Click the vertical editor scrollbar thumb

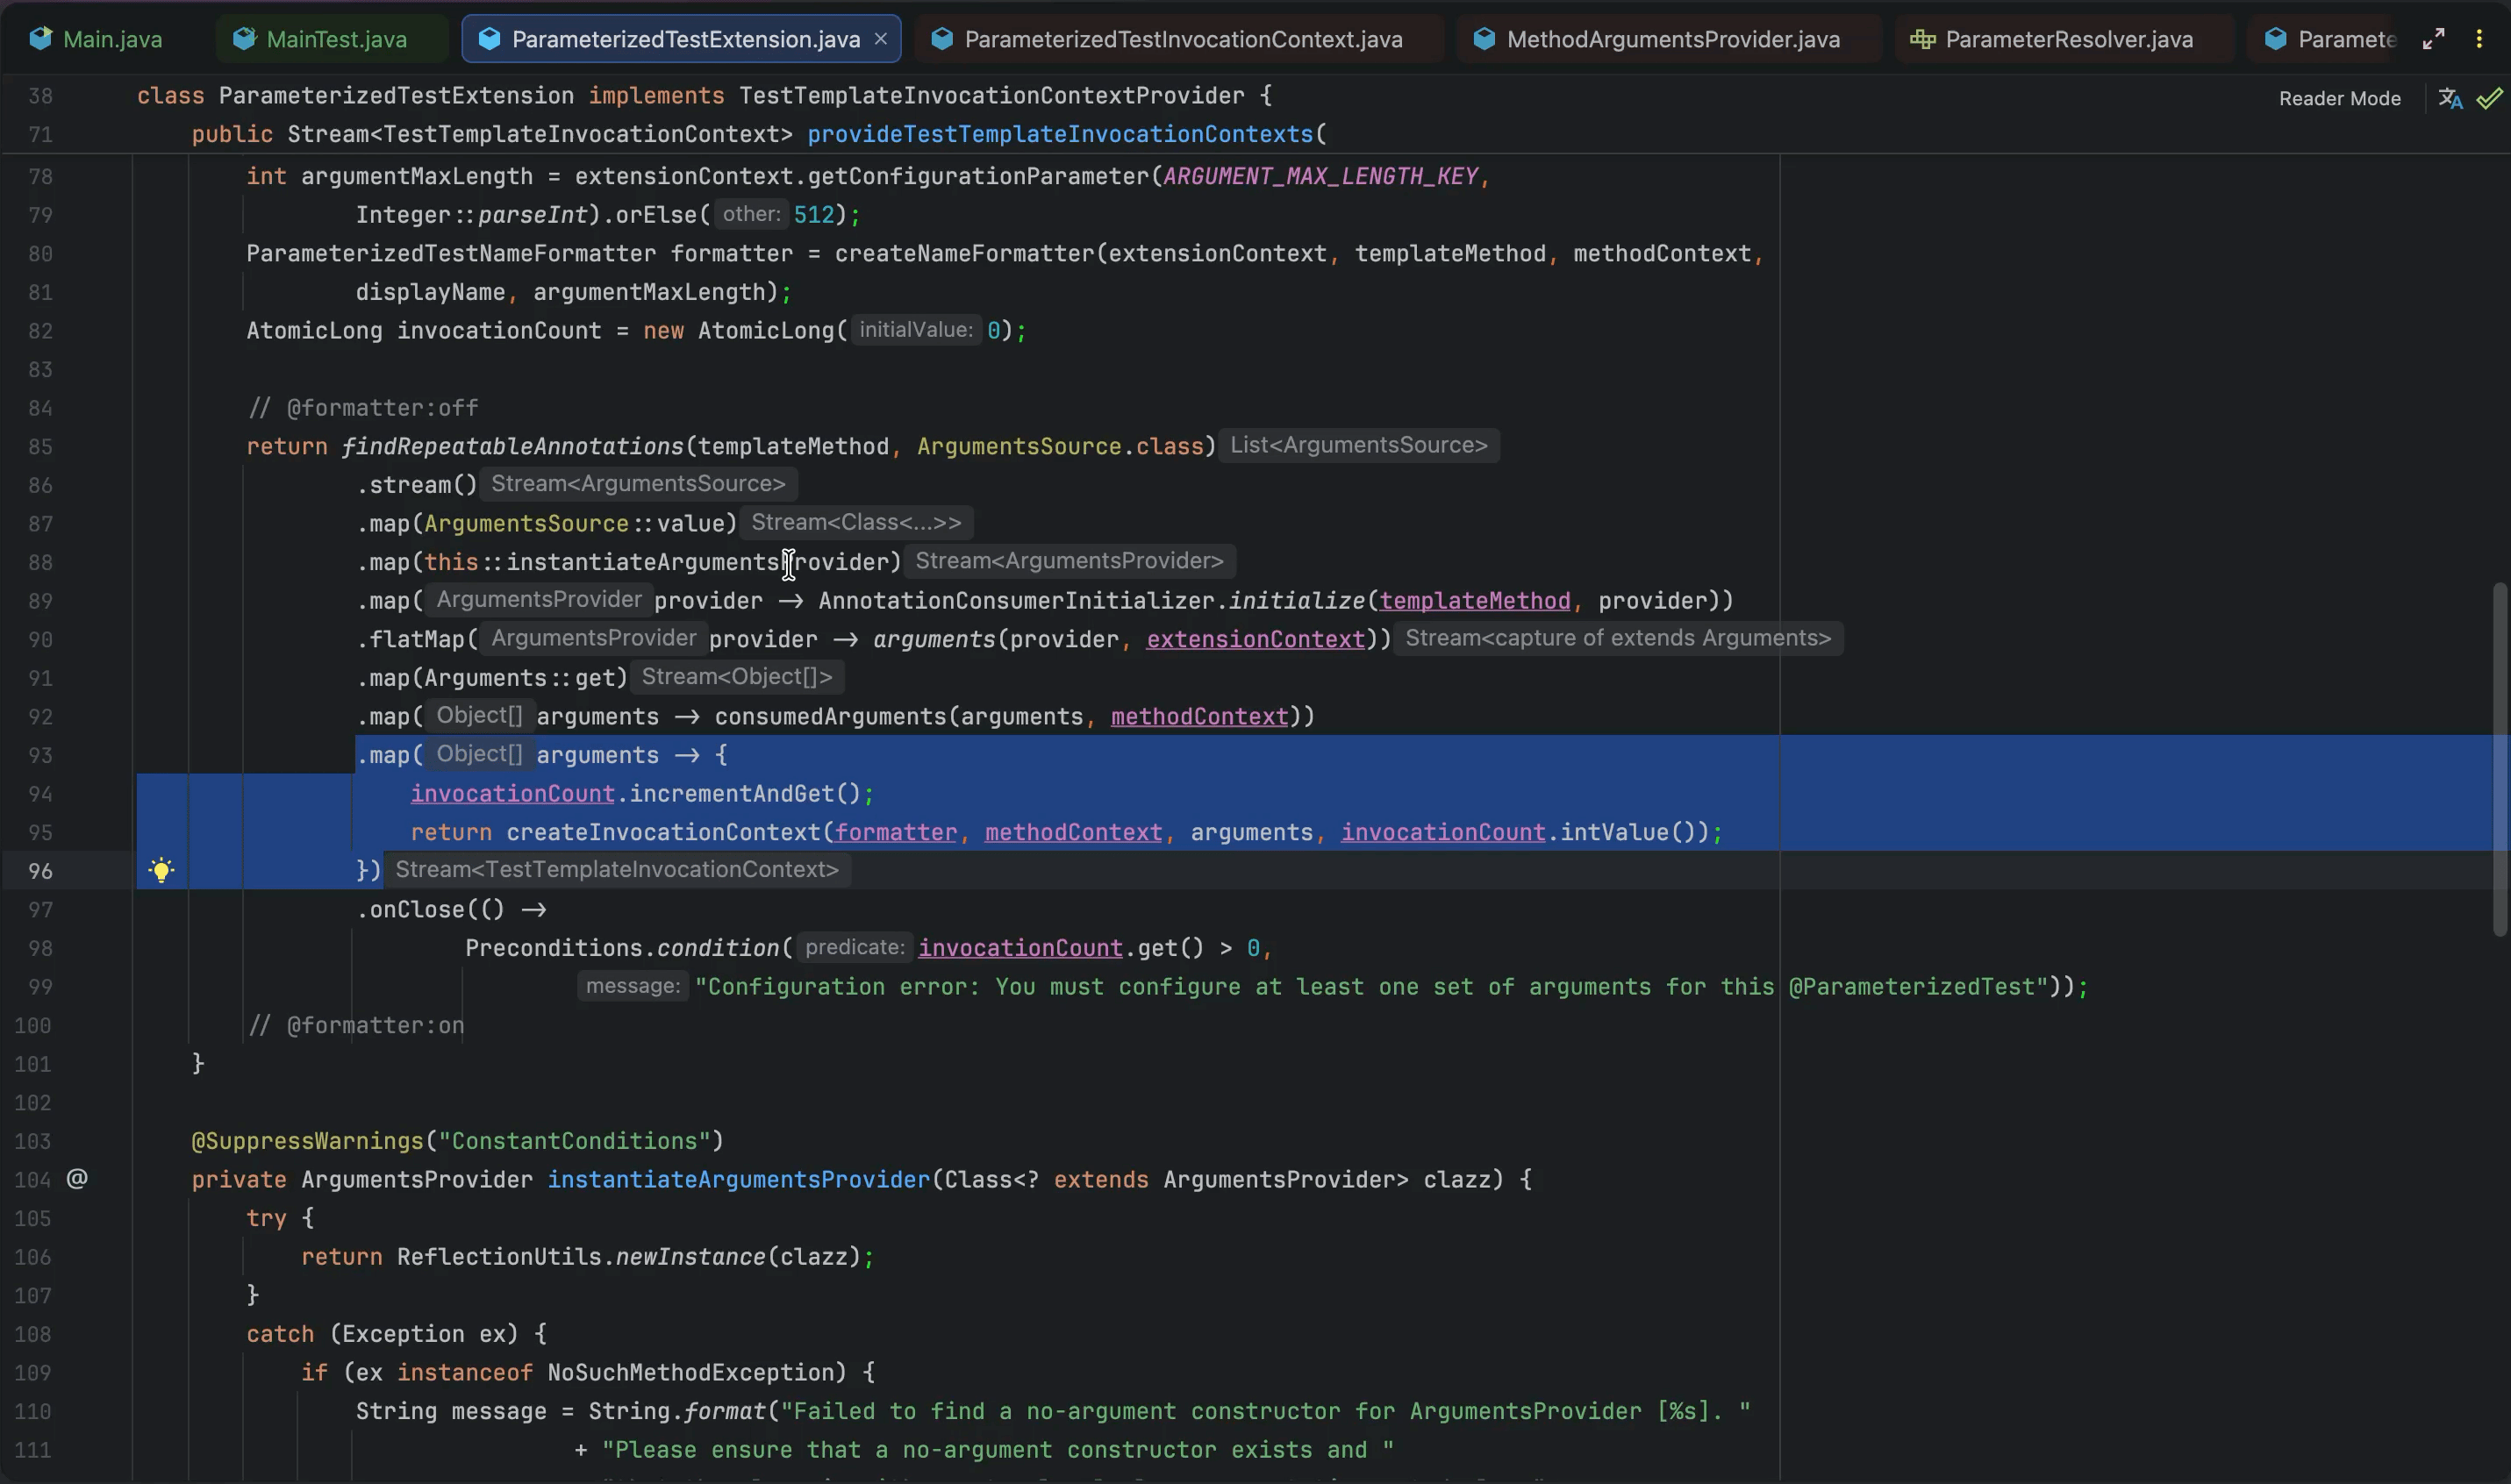click(x=2499, y=760)
